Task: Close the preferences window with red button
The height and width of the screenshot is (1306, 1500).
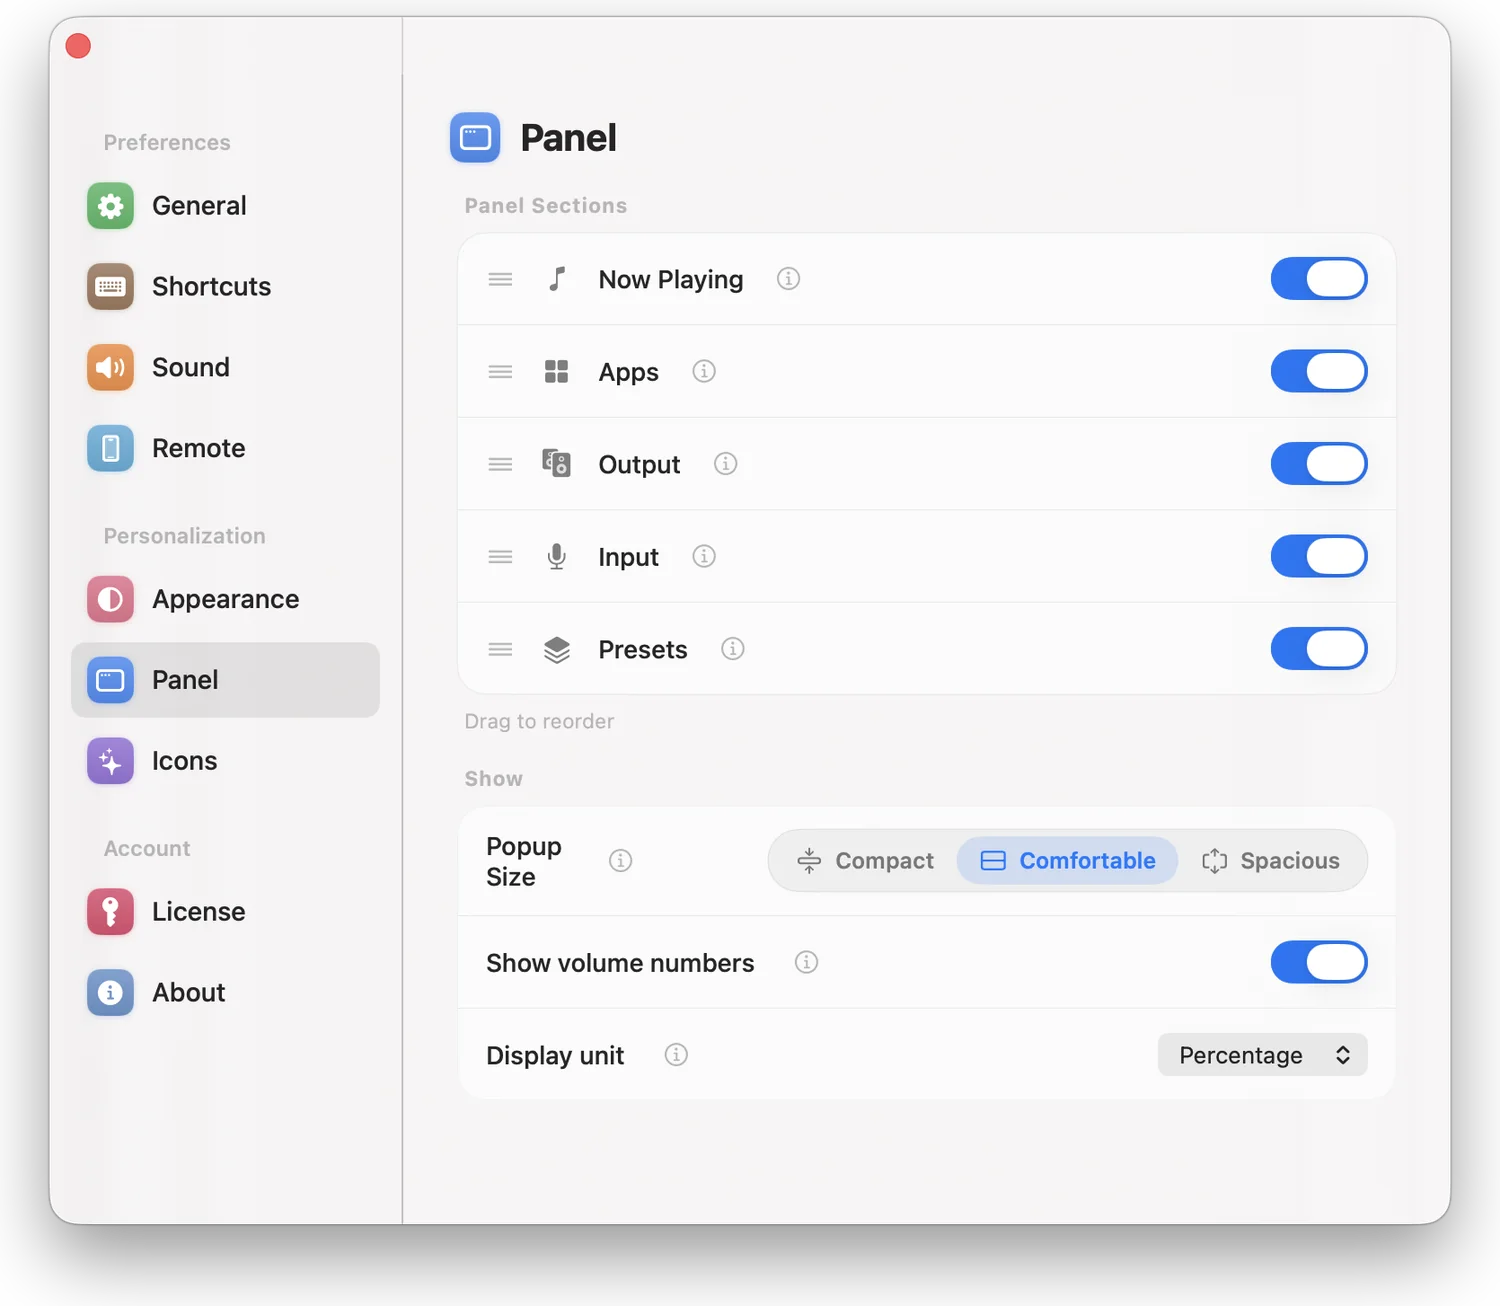Action: pyautogui.click(x=78, y=46)
